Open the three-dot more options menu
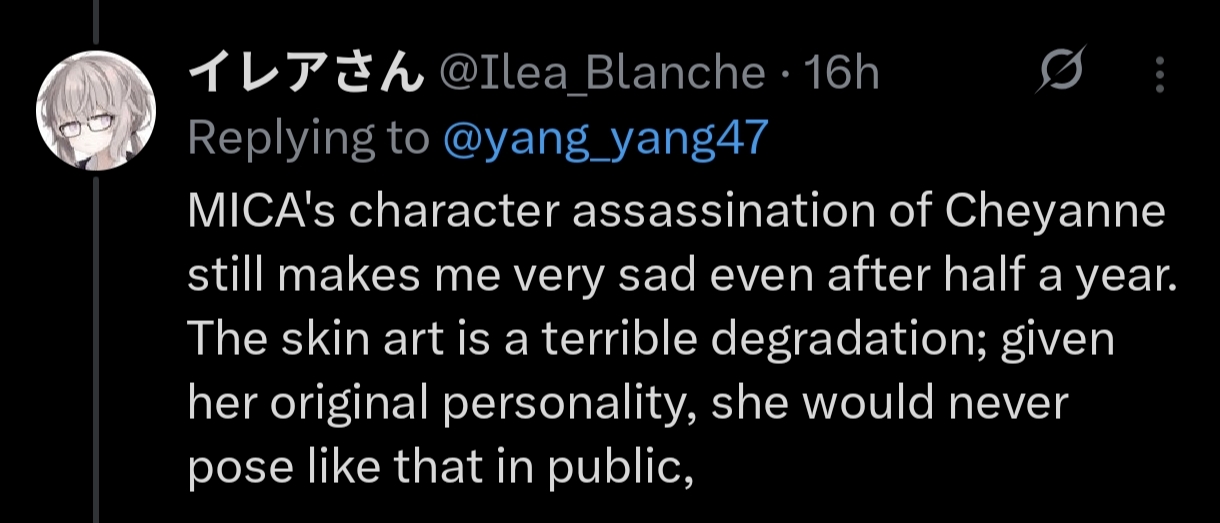Screen dimensions: 1220x523 coord(1160,74)
